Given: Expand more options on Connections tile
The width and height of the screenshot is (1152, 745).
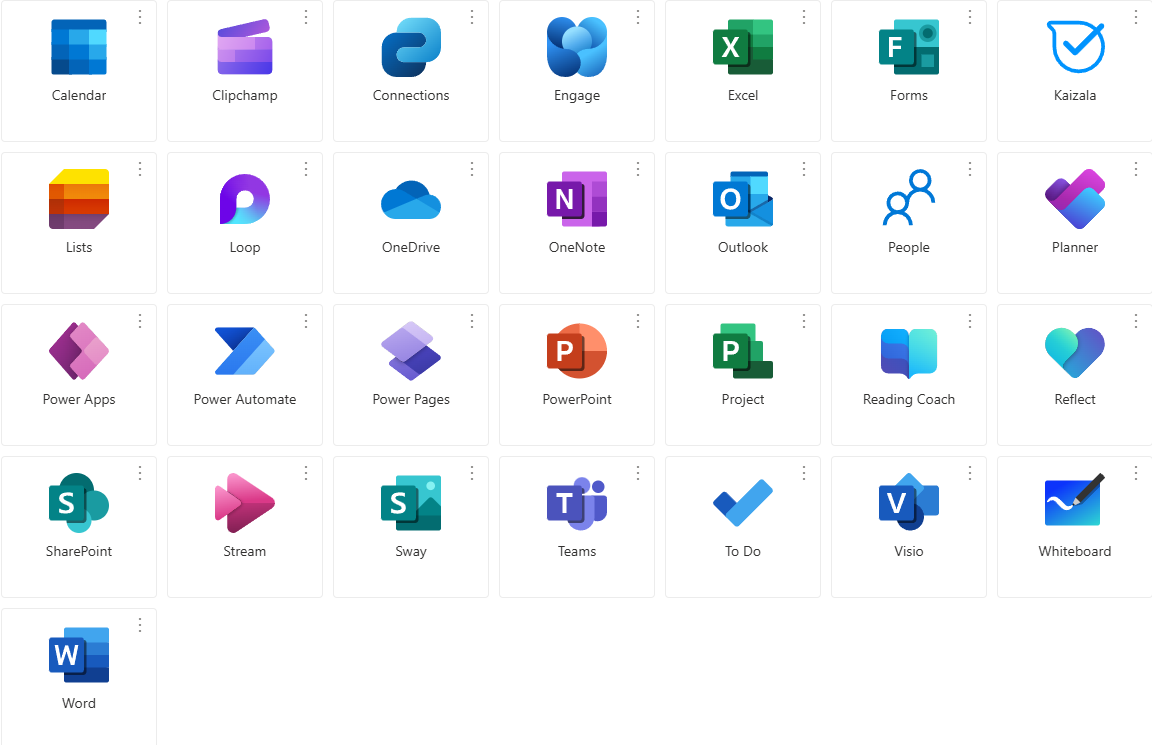Looking at the screenshot, I should 472,17.
